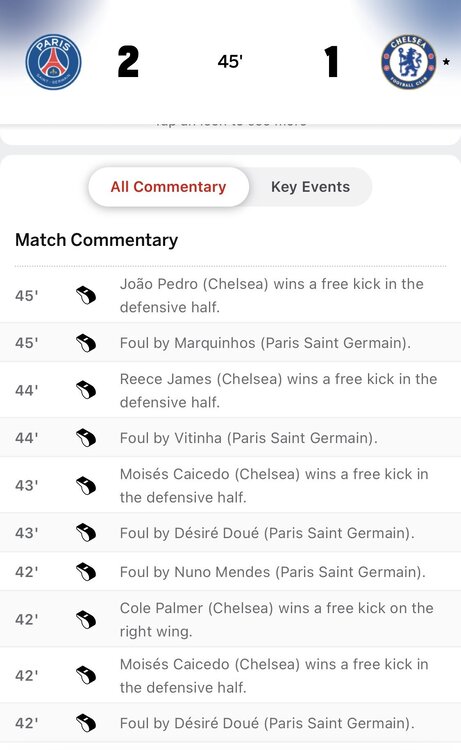Tap the 45' match clock indicator
This screenshot has width=461, height=750.
pyautogui.click(x=230, y=62)
